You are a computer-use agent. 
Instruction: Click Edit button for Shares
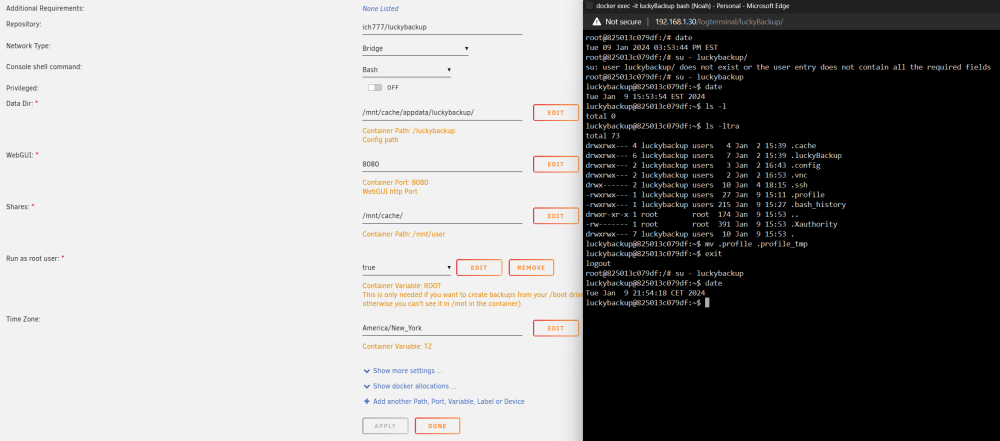[x=555, y=216]
